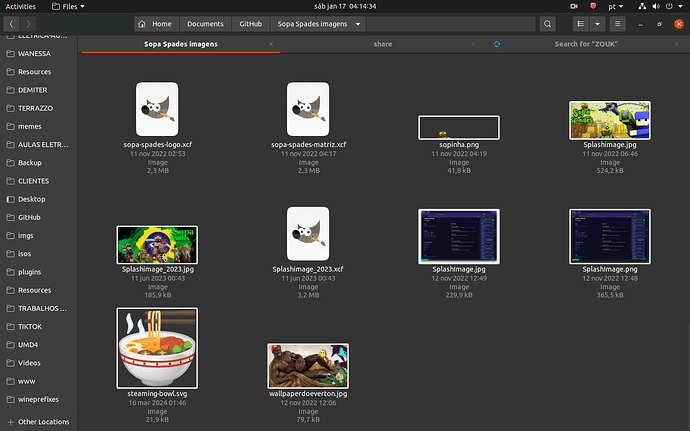Open Other Locations in sidebar
Screen dimensions: 690x431
[x=39, y=422]
